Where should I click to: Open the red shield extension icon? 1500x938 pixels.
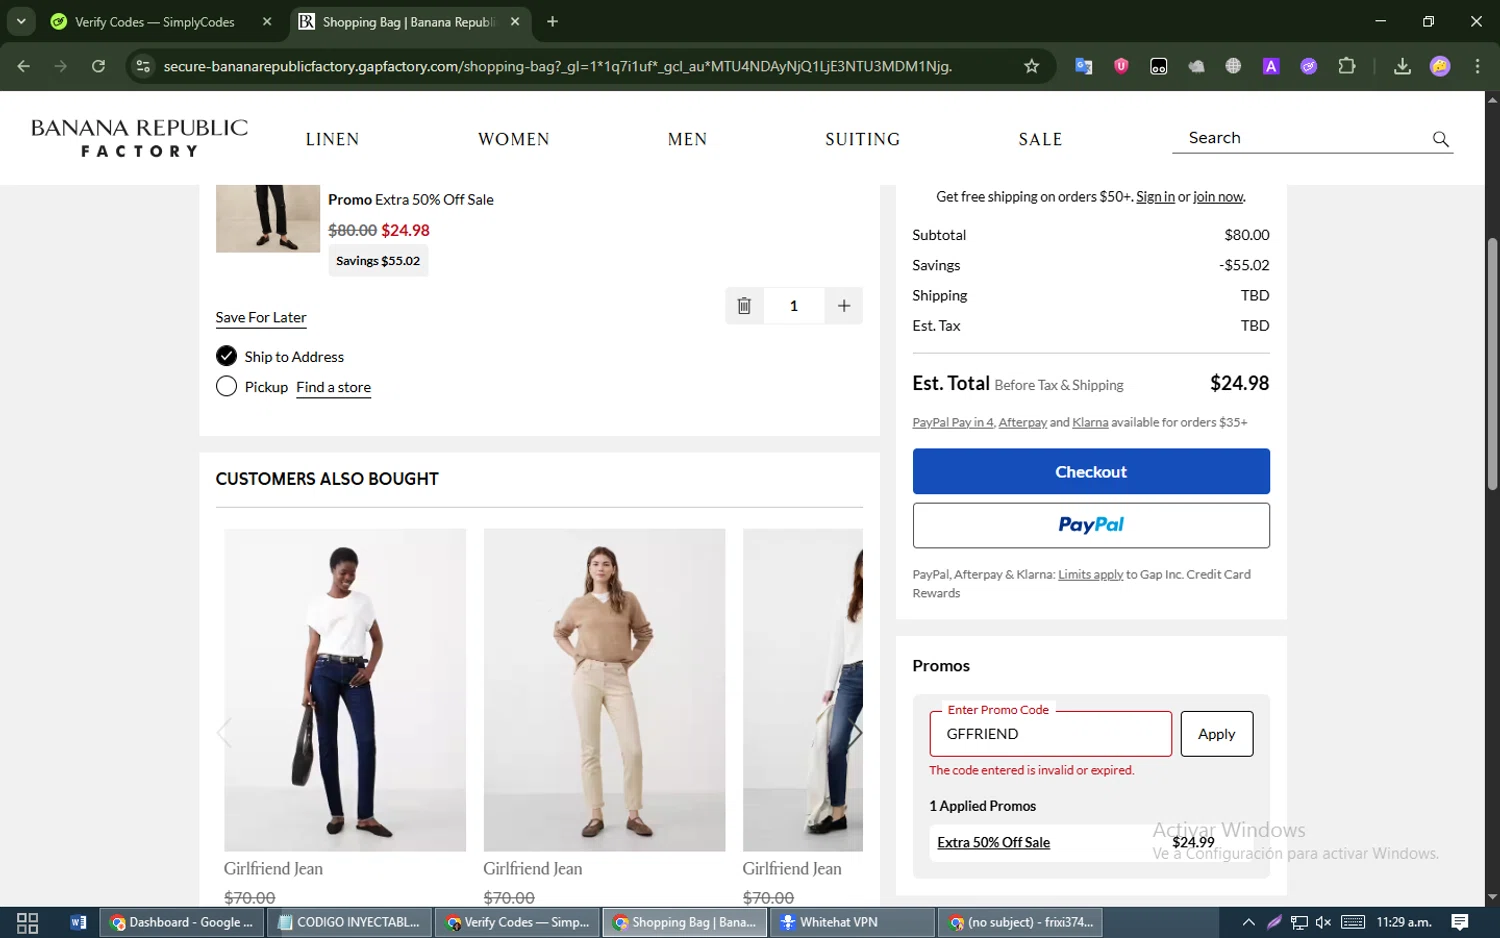pos(1121,66)
